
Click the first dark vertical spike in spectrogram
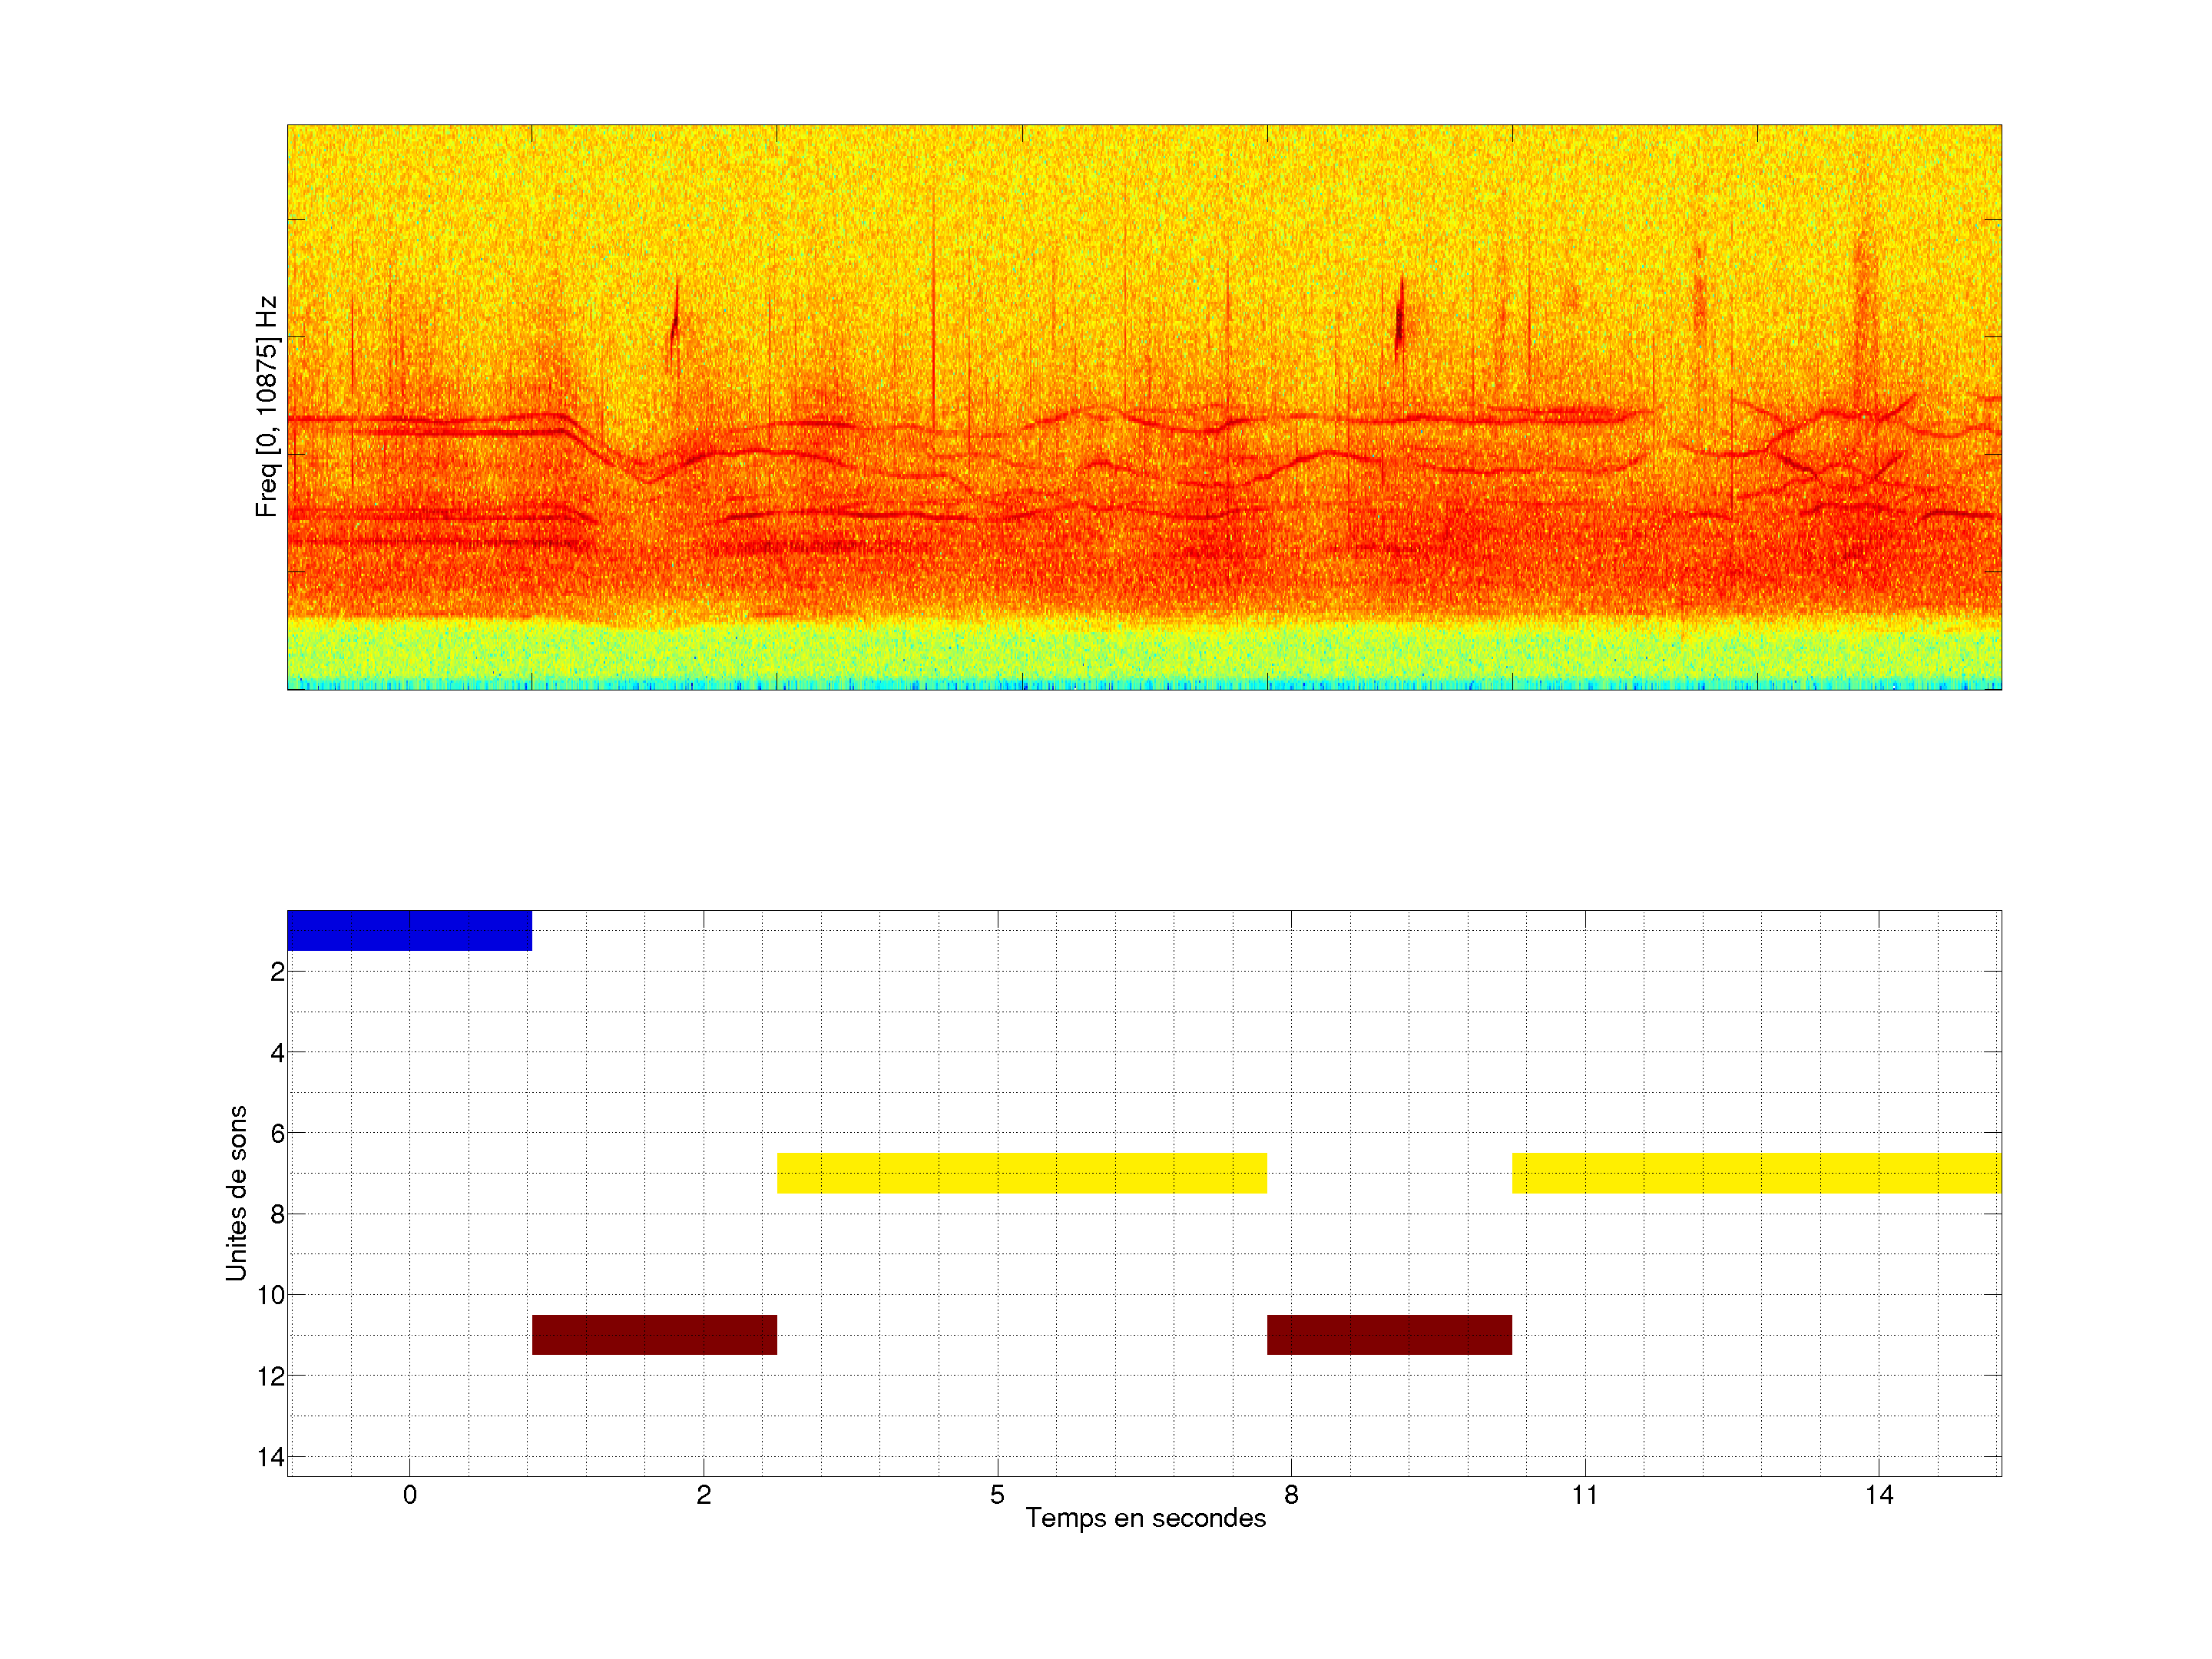675,322
